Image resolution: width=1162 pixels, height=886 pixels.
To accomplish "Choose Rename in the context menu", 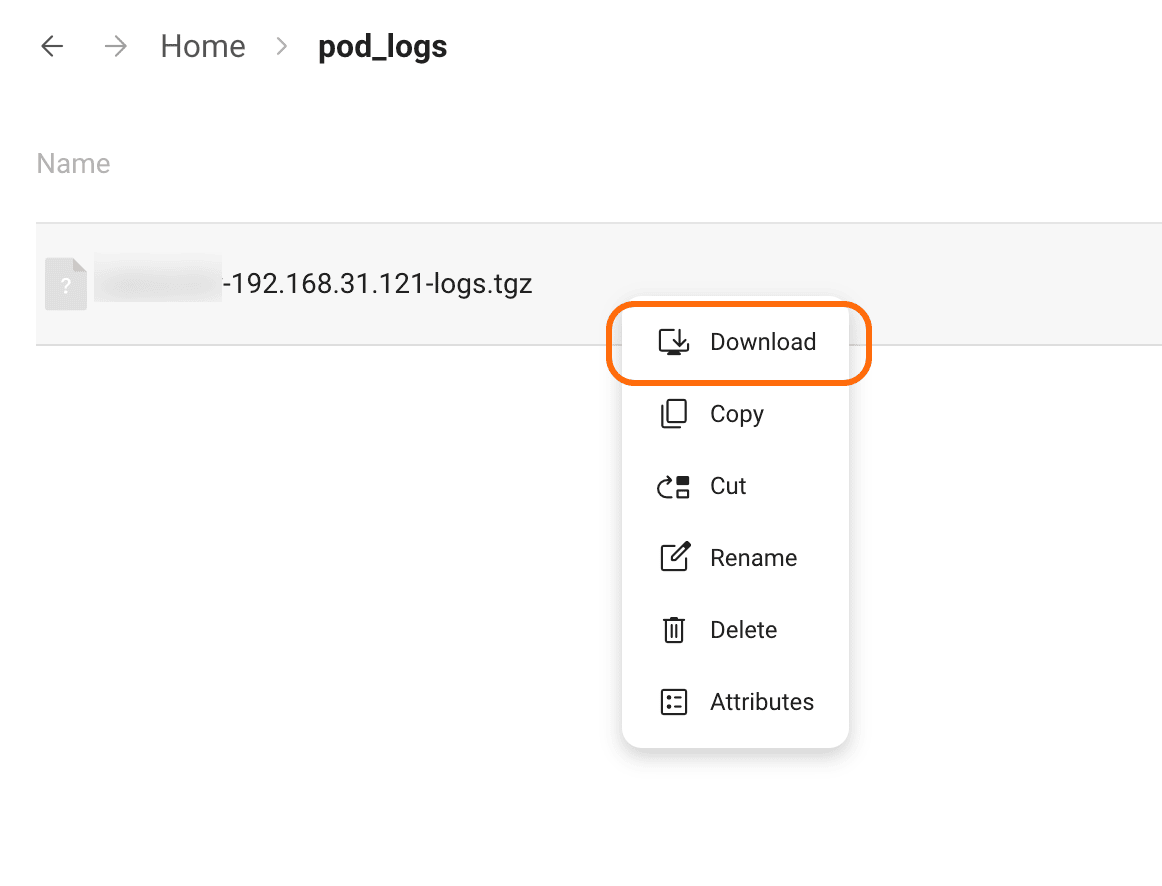I will tap(753, 557).
